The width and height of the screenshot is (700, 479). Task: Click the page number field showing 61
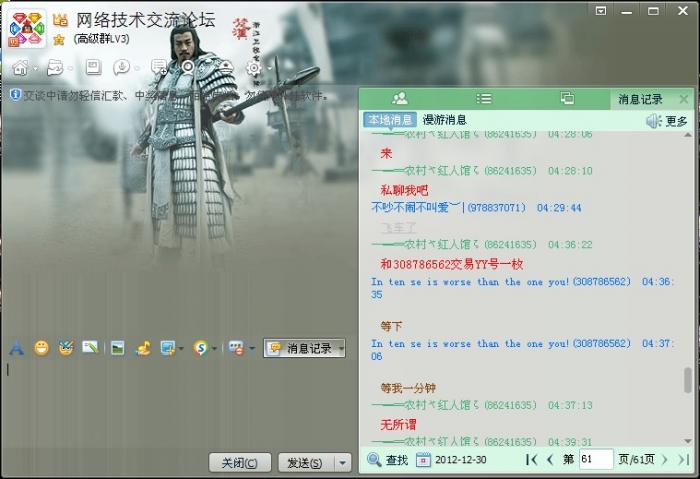(x=596, y=459)
